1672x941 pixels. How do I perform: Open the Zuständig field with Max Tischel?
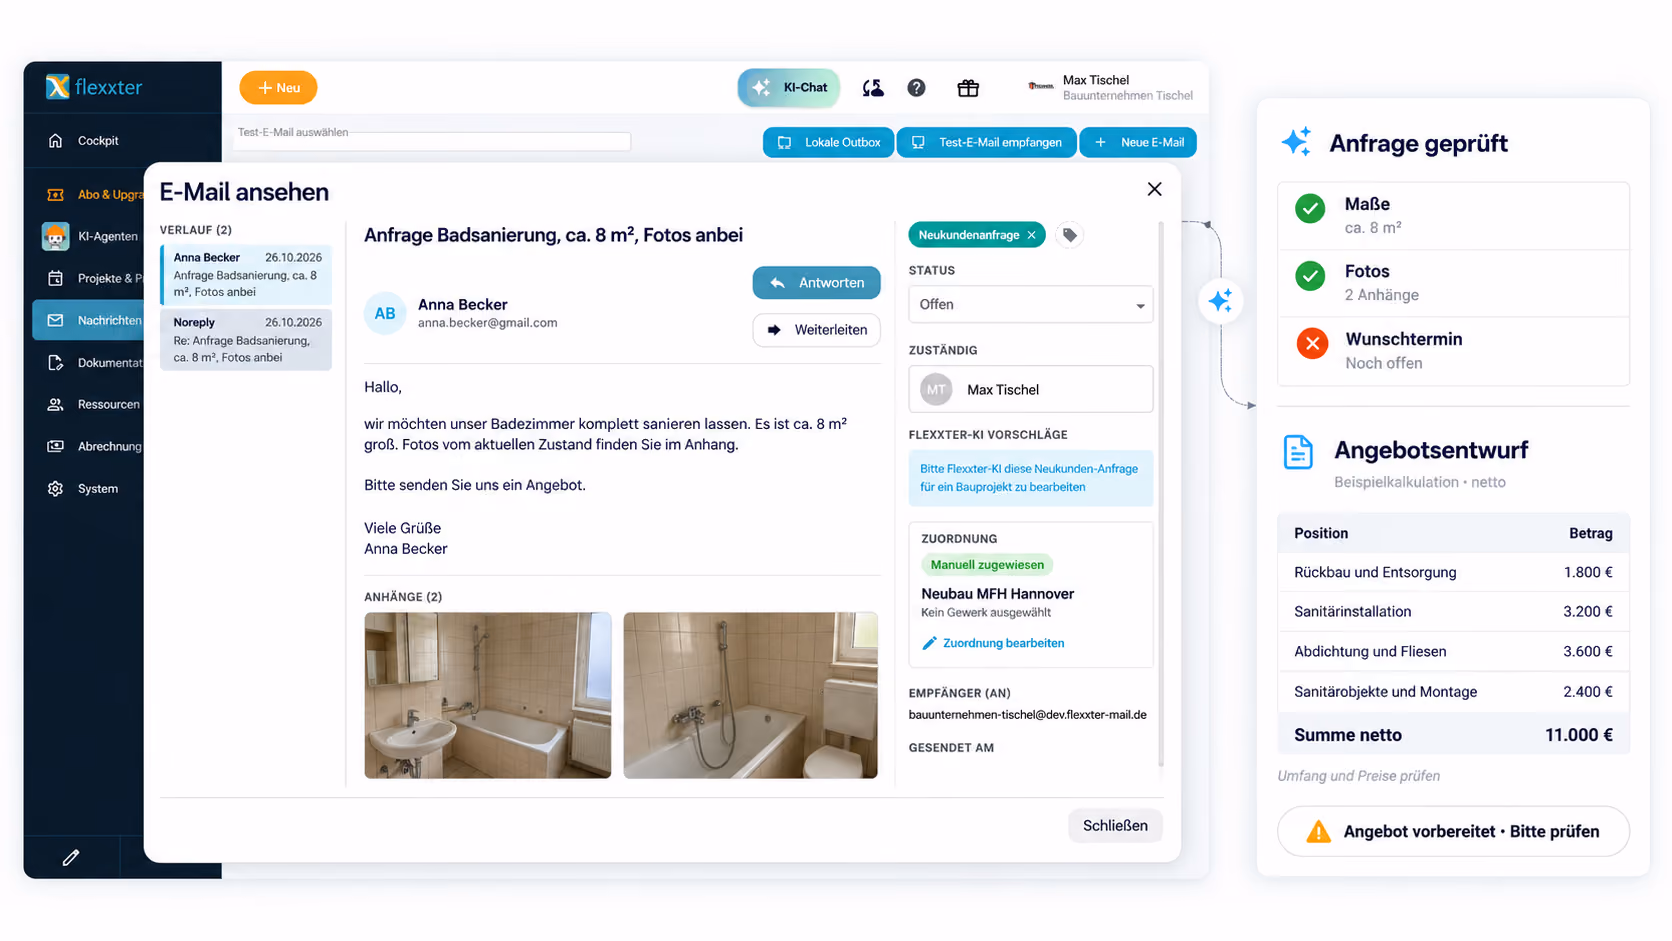1031,389
